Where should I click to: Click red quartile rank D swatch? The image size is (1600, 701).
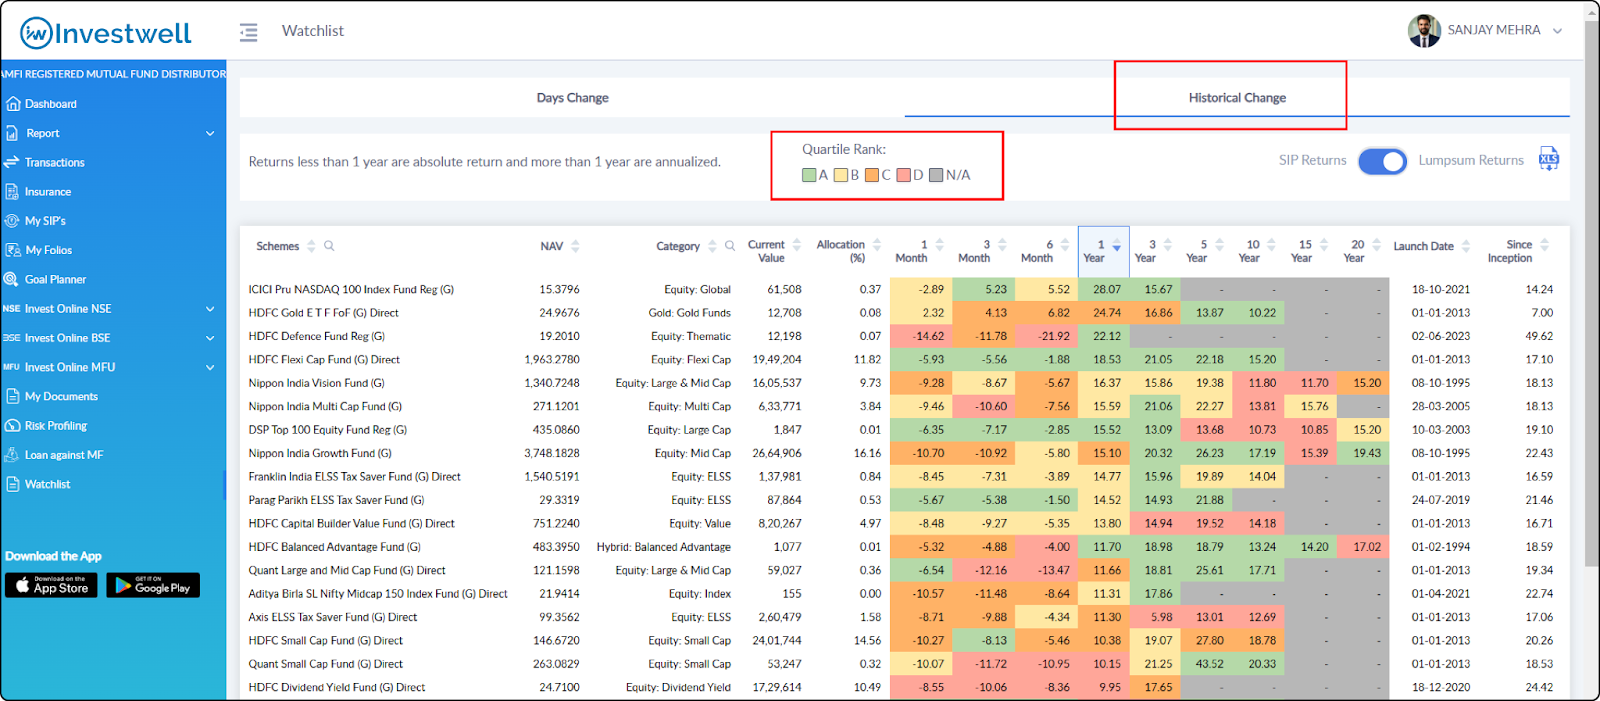(904, 175)
